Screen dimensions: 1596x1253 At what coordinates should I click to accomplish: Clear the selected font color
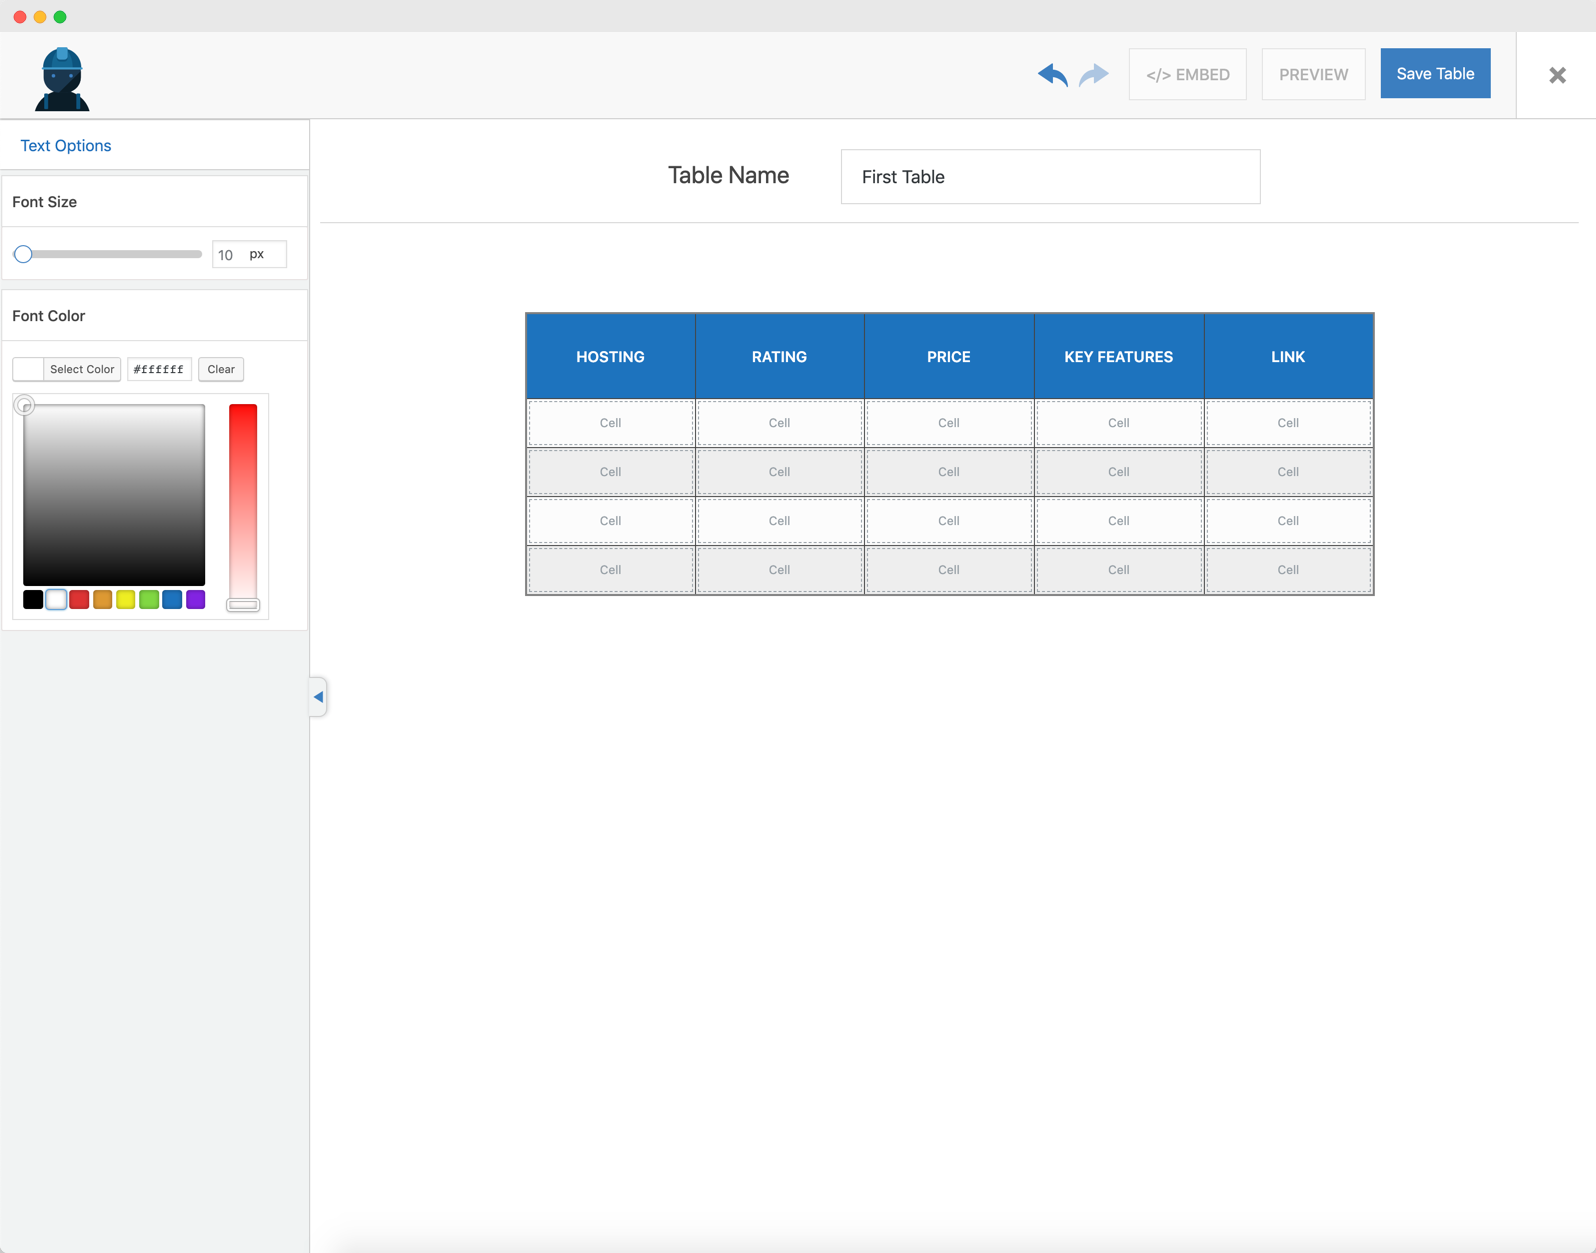221,370
